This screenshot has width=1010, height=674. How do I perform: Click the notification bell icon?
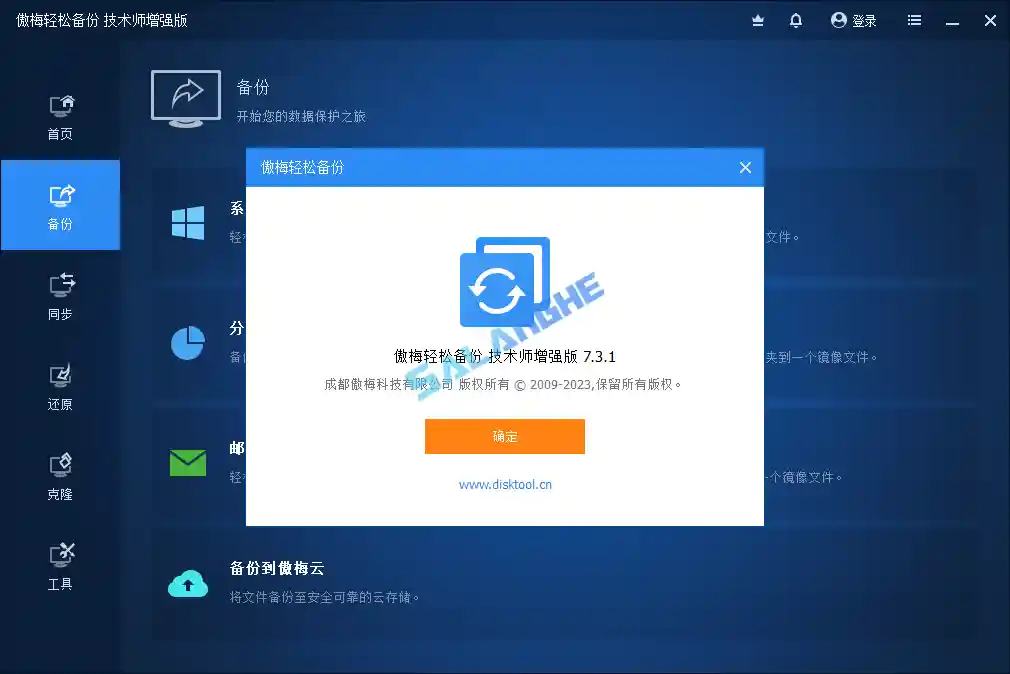795,20
